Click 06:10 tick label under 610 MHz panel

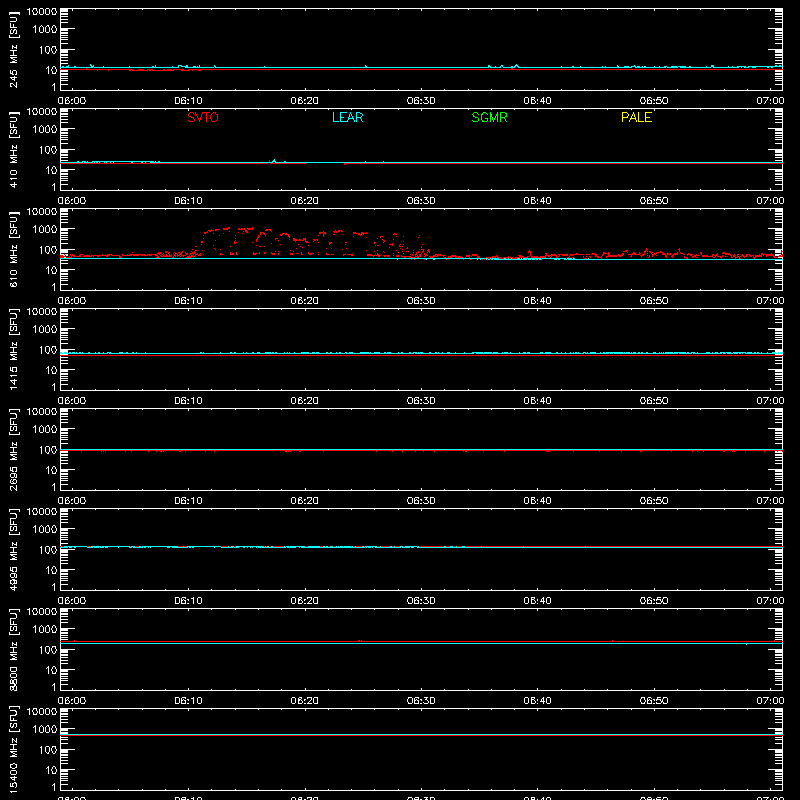point(188,301)
